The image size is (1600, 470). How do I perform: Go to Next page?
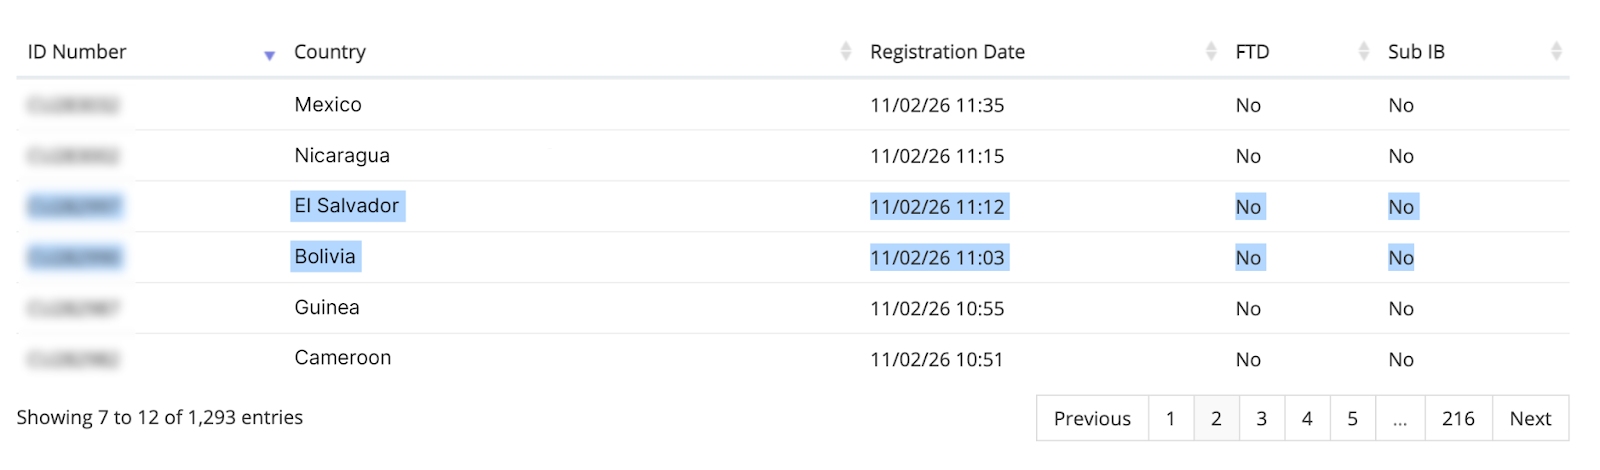point(1530,418)
